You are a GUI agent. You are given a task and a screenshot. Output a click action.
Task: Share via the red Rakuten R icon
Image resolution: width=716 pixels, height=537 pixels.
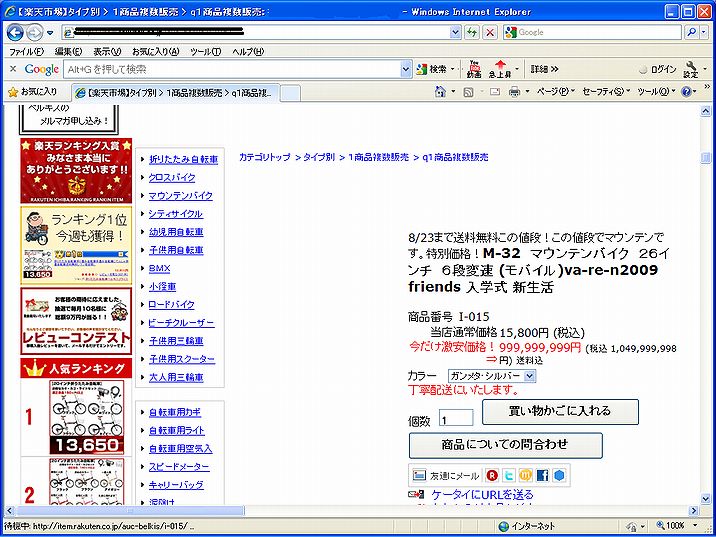[492, 475]
